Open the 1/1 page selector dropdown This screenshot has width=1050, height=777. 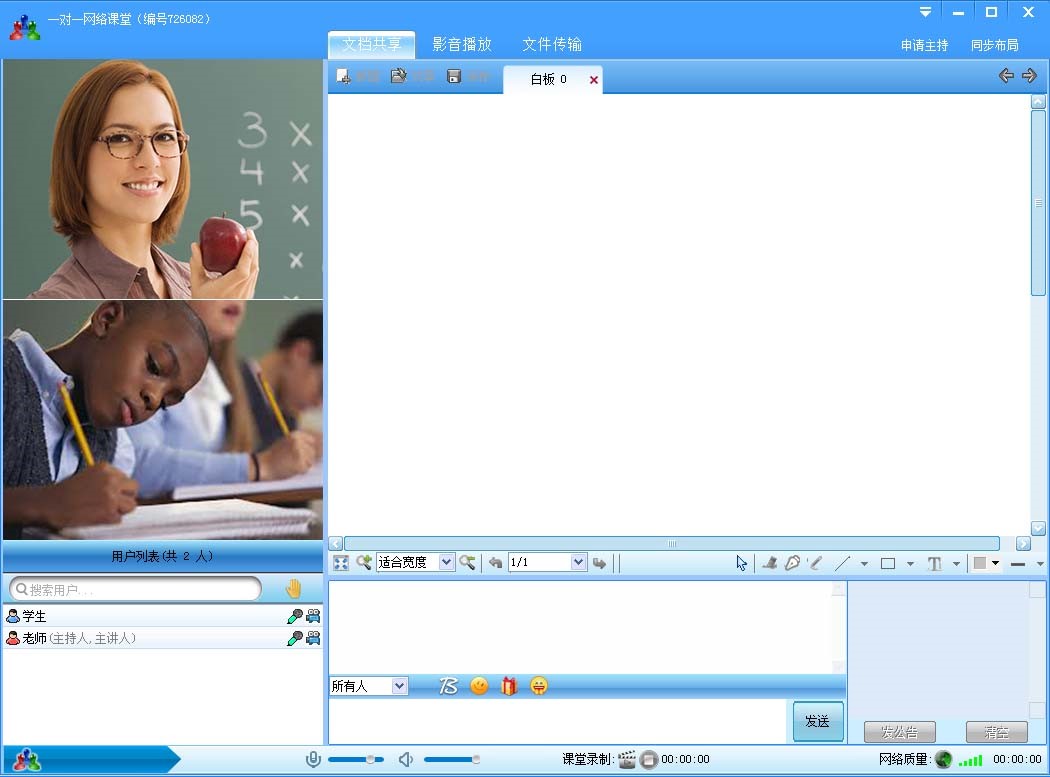tap(579, 562)
